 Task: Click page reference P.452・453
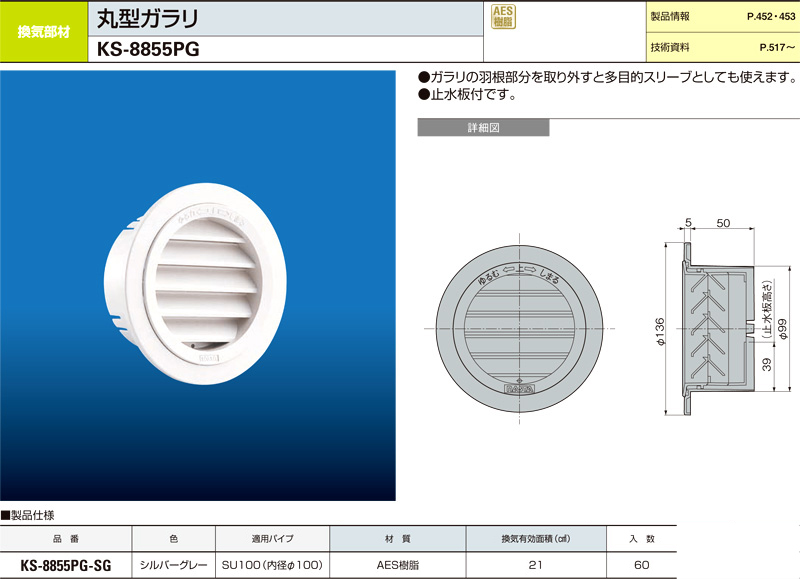[771, 16]
